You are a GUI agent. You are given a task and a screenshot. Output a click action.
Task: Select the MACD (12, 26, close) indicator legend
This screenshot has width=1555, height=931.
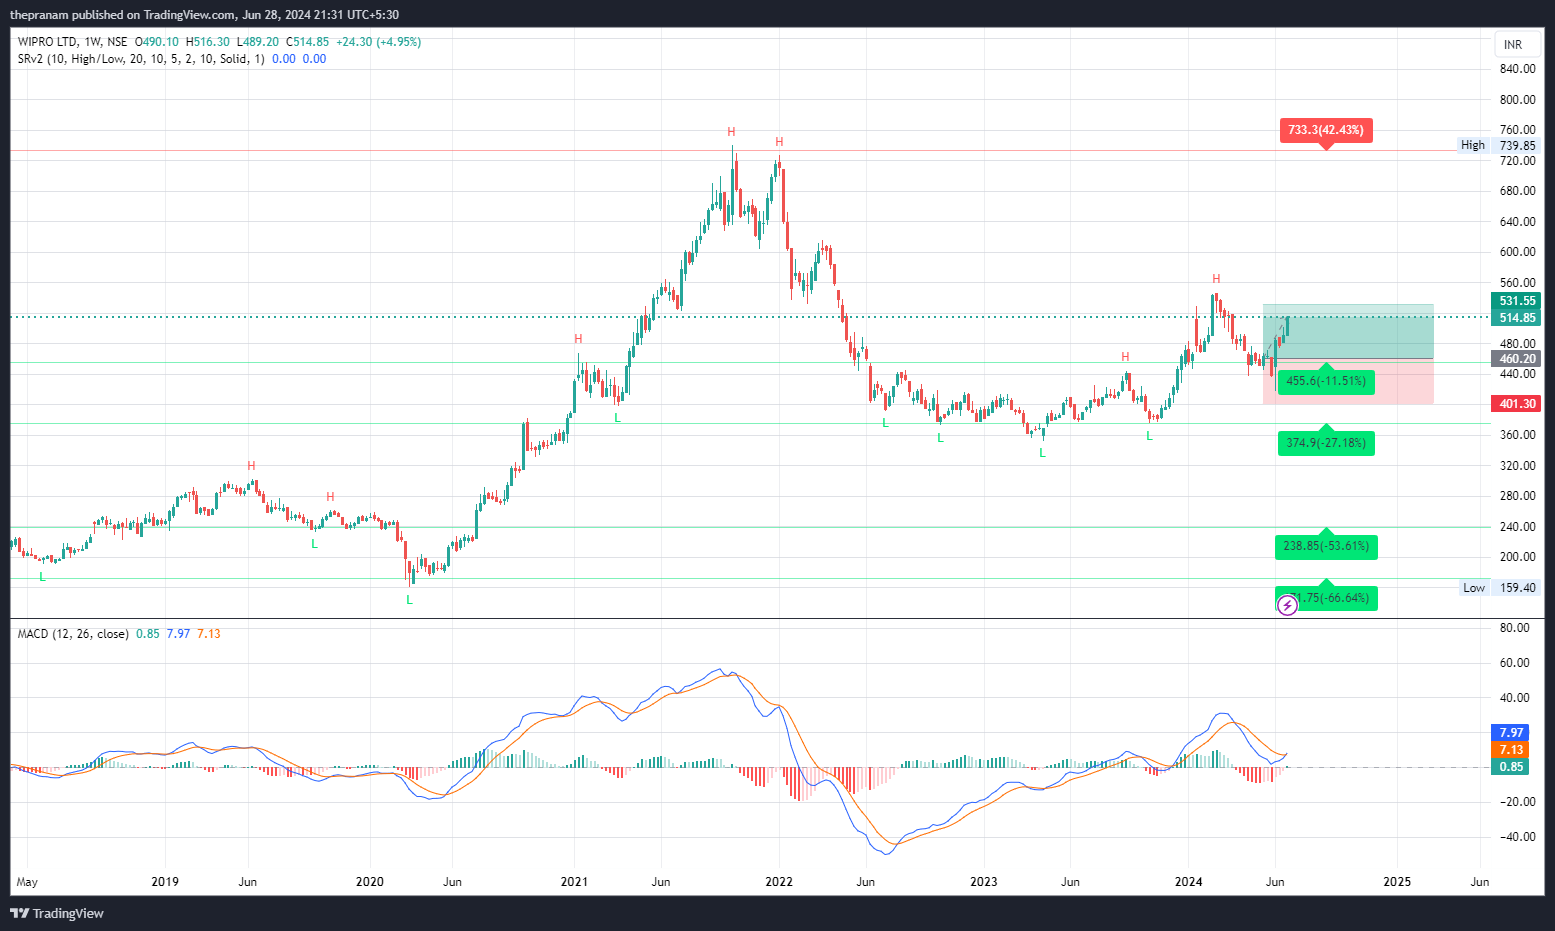pyautogui.click(x=73, y=634)
